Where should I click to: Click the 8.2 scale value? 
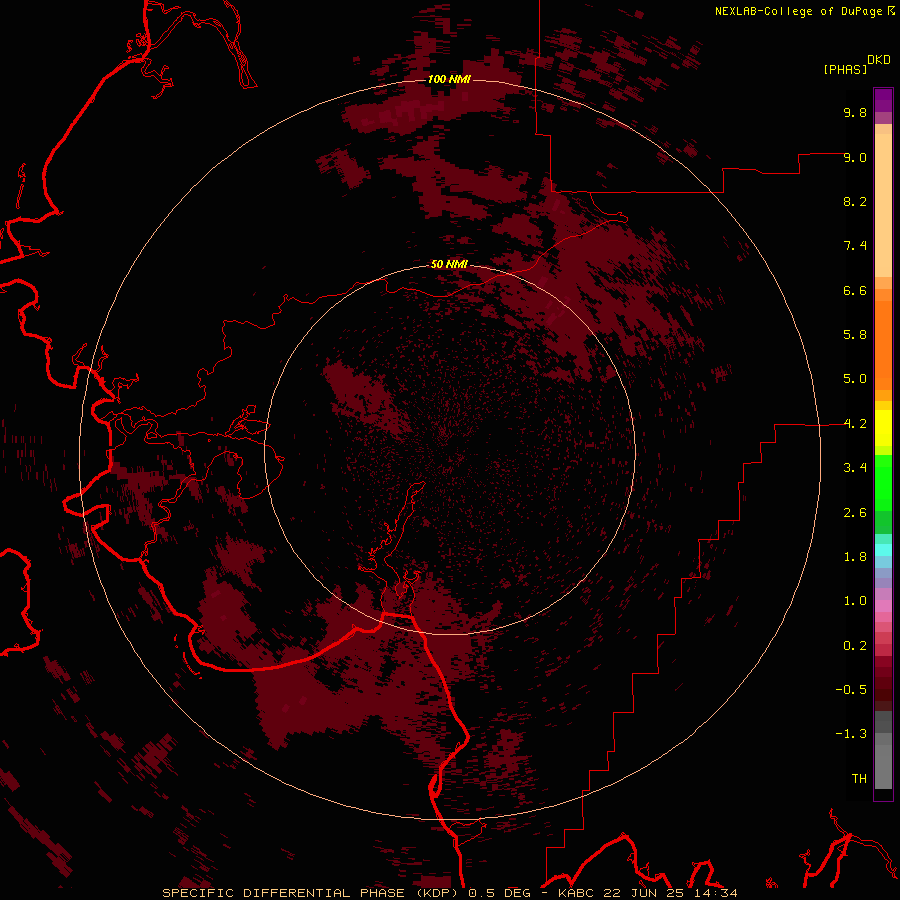[855, 201]
